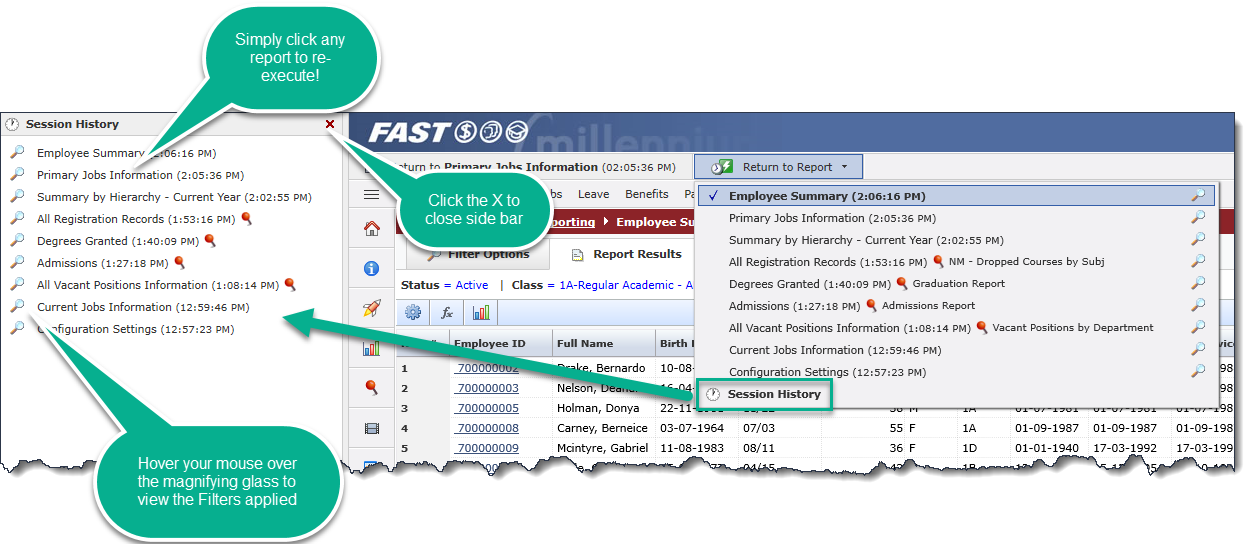Open employee ID 700000005 link
The image size is (1250, 544).
[x=488, y=408]
